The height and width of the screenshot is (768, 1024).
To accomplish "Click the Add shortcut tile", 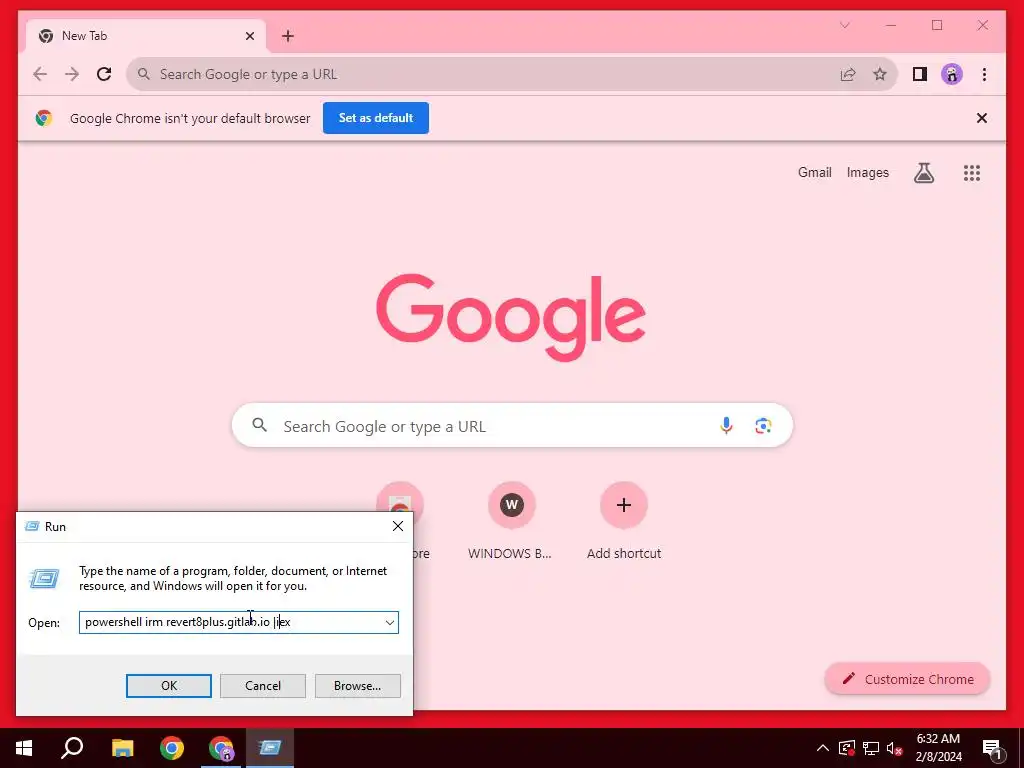I will (x=624, y=520).
